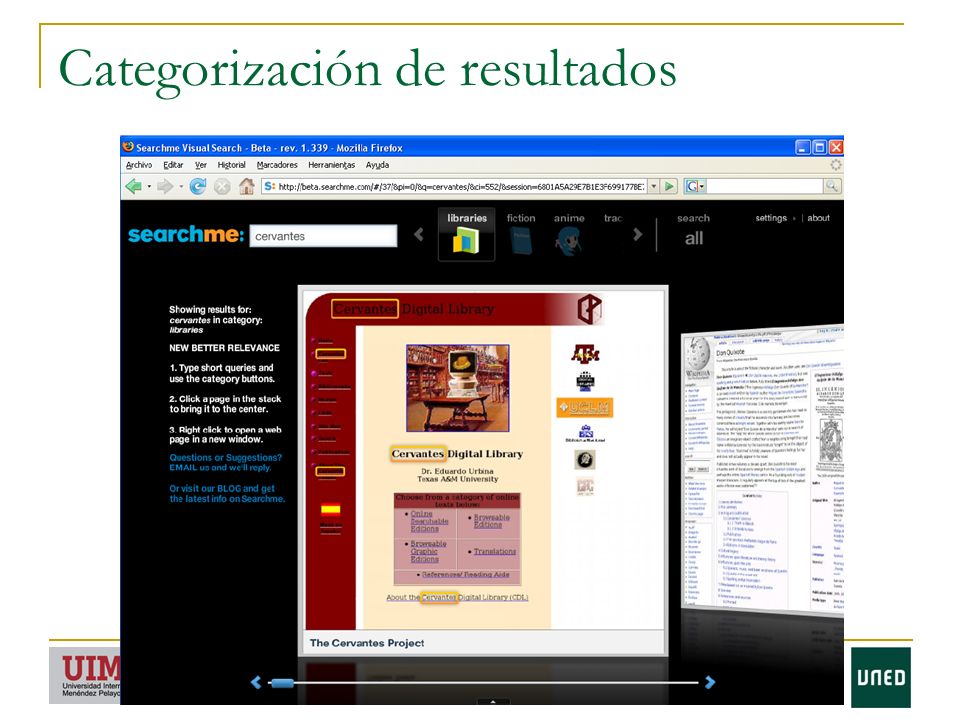Click The Cervantes Project caption text

367,643
